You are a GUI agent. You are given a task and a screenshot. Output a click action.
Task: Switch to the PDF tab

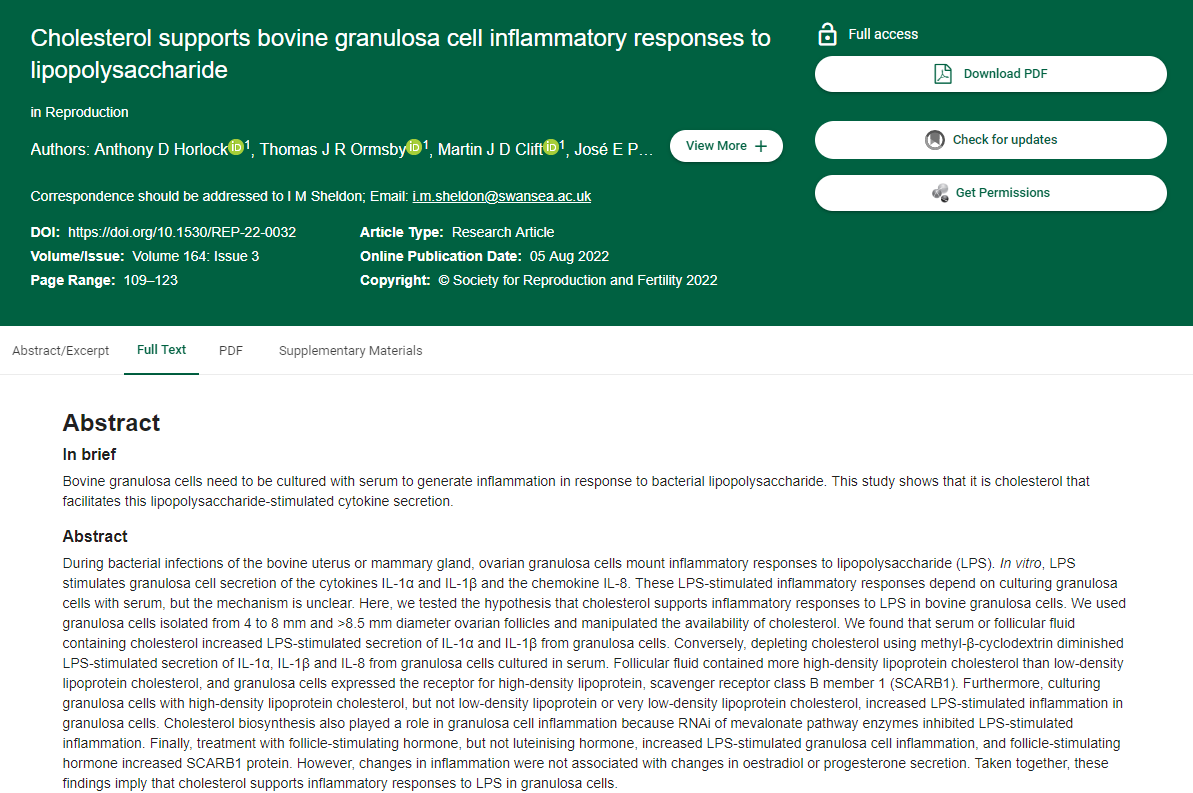pyautogui.click(x=231, y=351)
